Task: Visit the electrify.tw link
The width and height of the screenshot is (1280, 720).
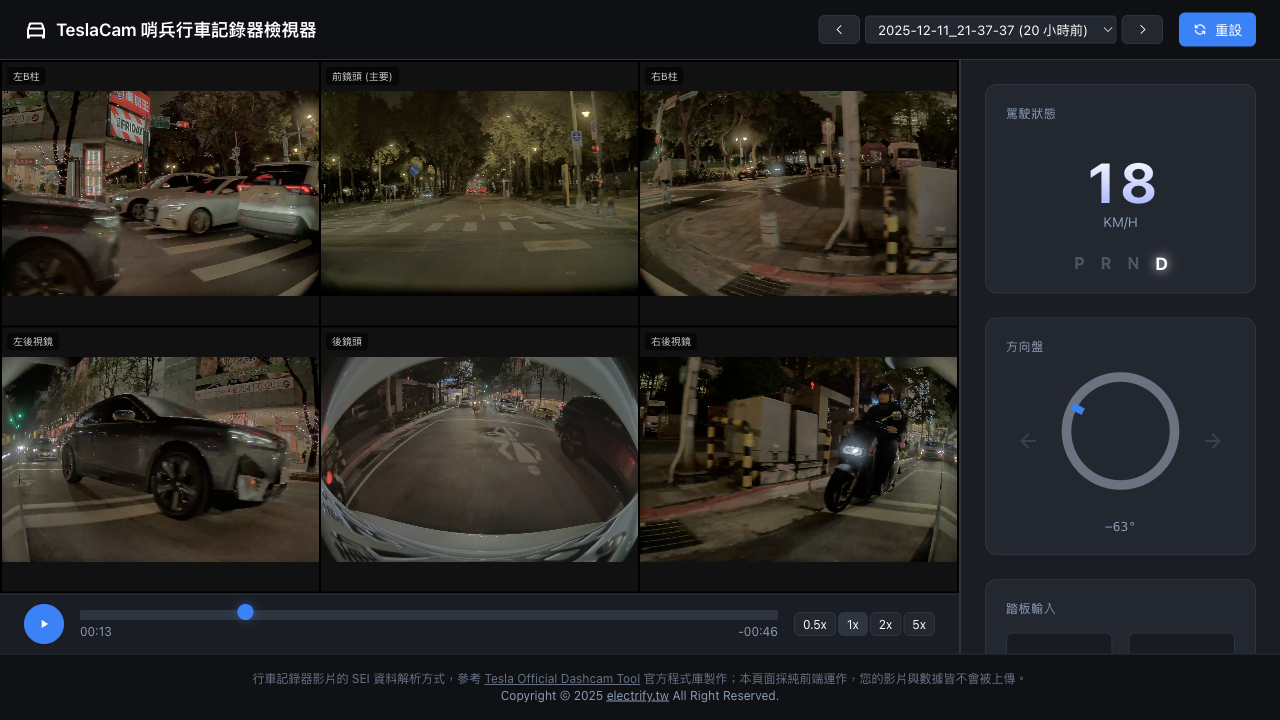Action: click(637, 696)
